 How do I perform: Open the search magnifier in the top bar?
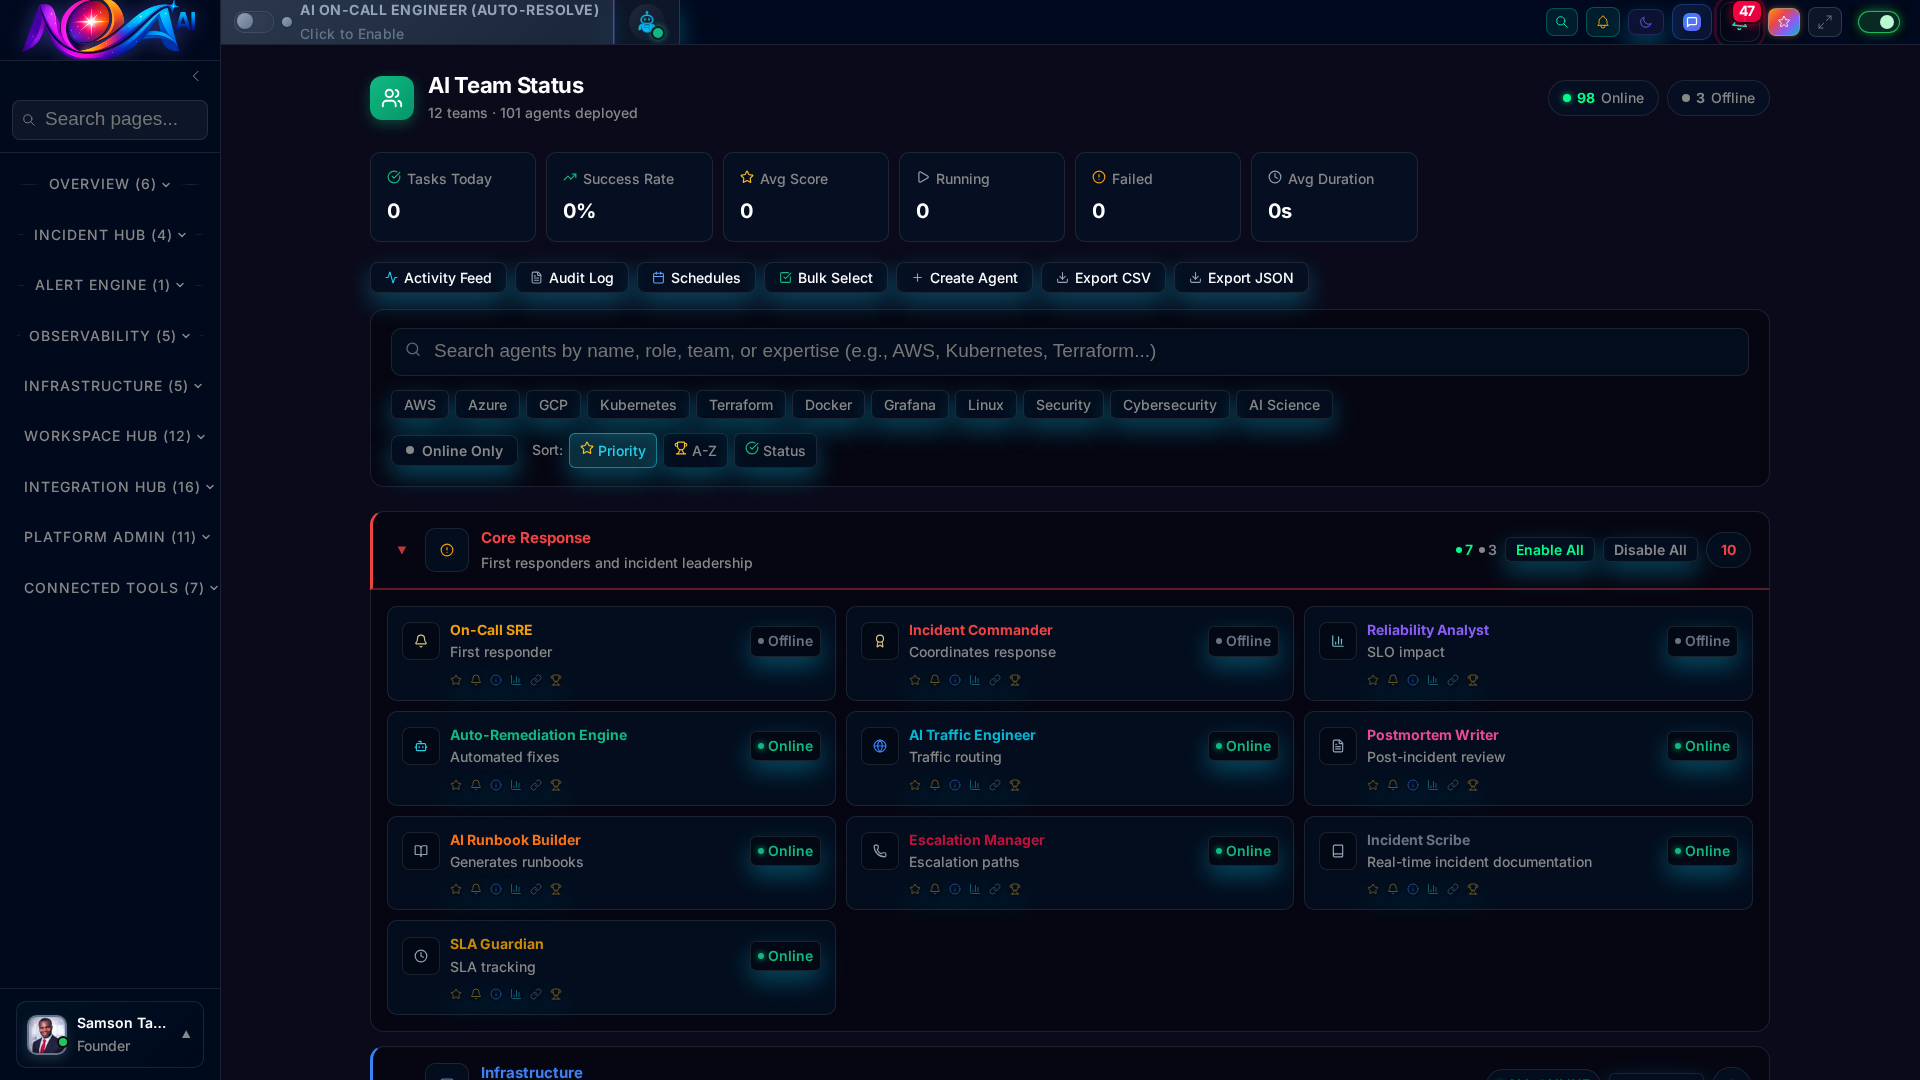(x=1562, y=21)
